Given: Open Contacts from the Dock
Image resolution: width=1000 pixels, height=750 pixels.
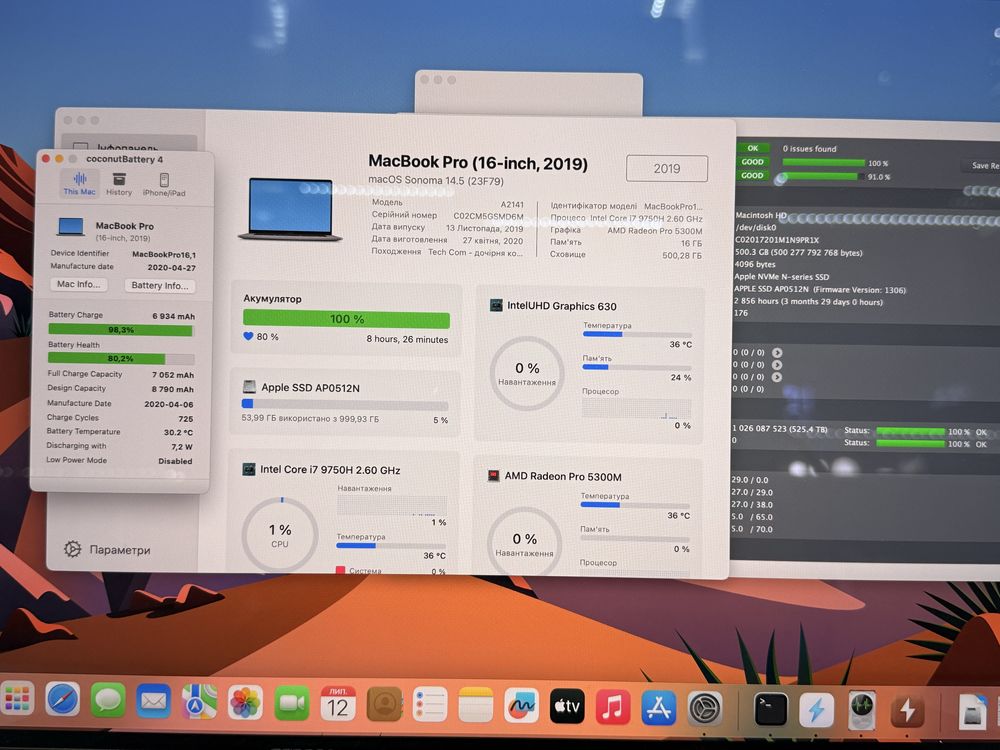Looking at the screenshot, I should pos(384,704).
